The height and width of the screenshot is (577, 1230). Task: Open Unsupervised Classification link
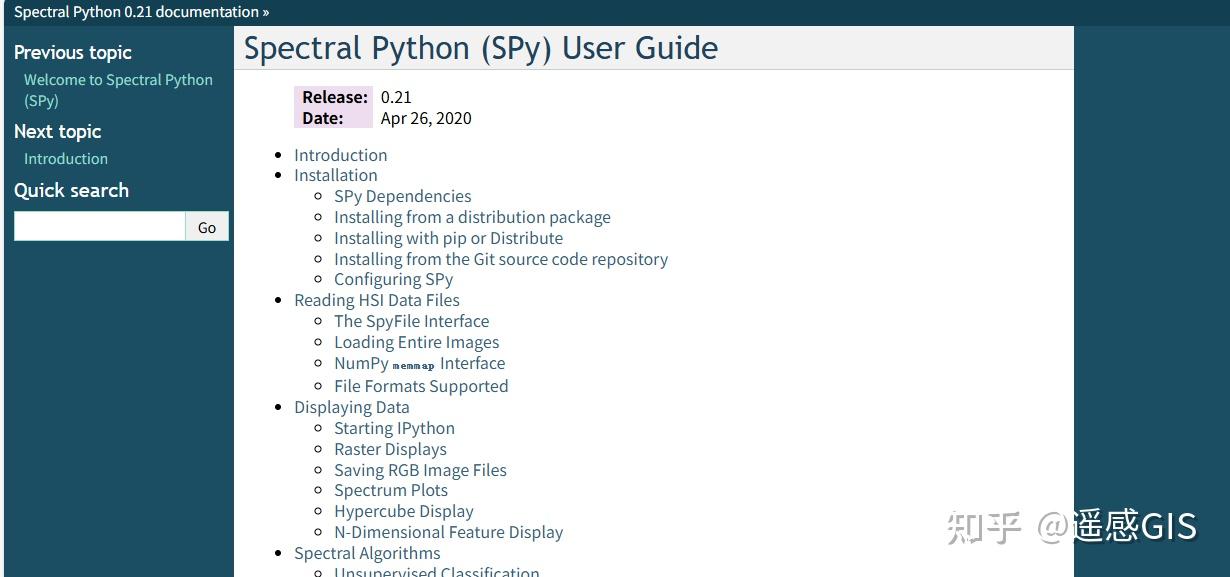click(x=436, y=571)
